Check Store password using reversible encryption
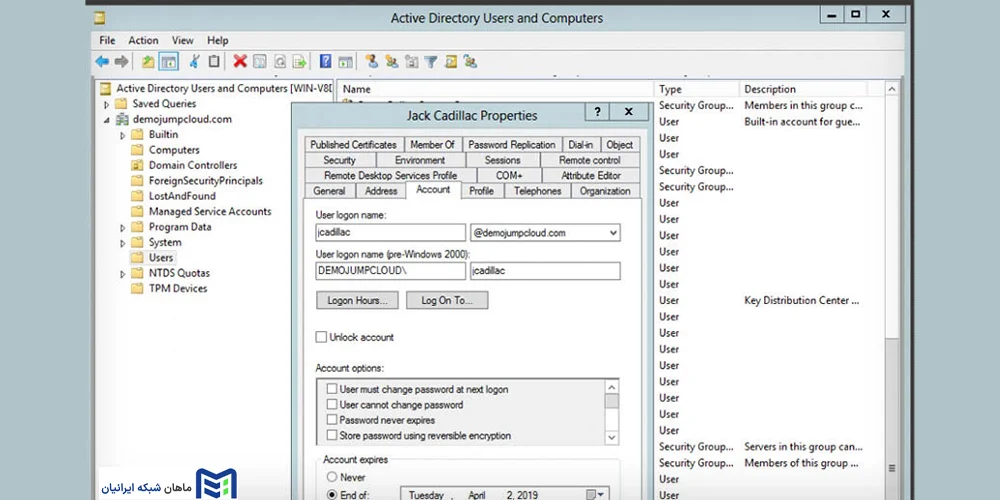This screenshot has width=1000, height=500. pyautogui.click(x=332, y=436)
